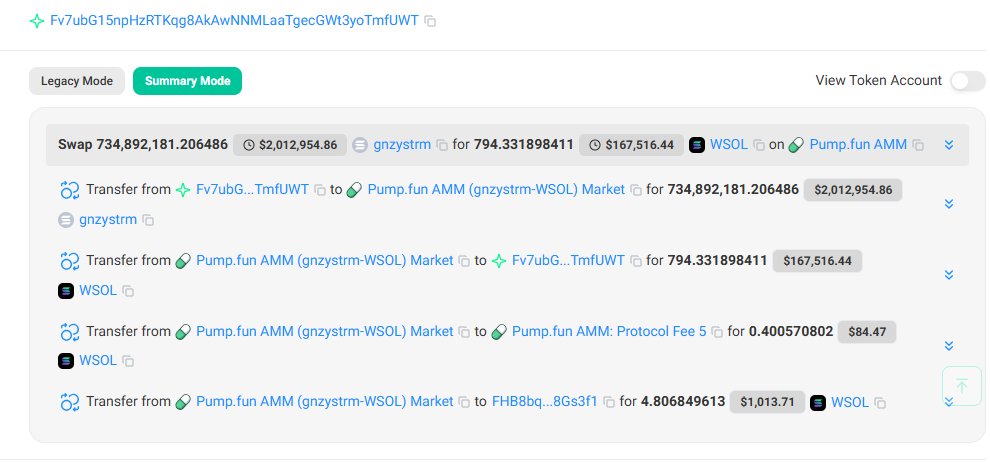Click transfer icon of the 0.400570802 row

coord(69,331)
